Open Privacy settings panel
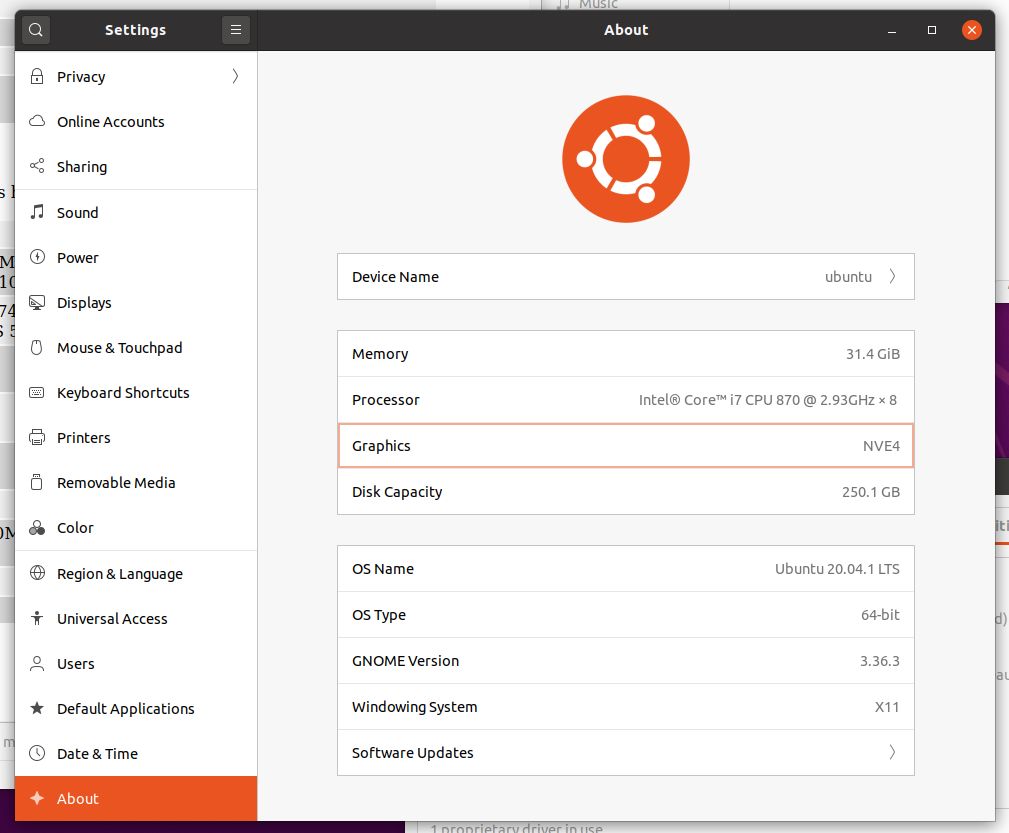This screenshot has height=833, width=1009. click(x=136, y=77)
